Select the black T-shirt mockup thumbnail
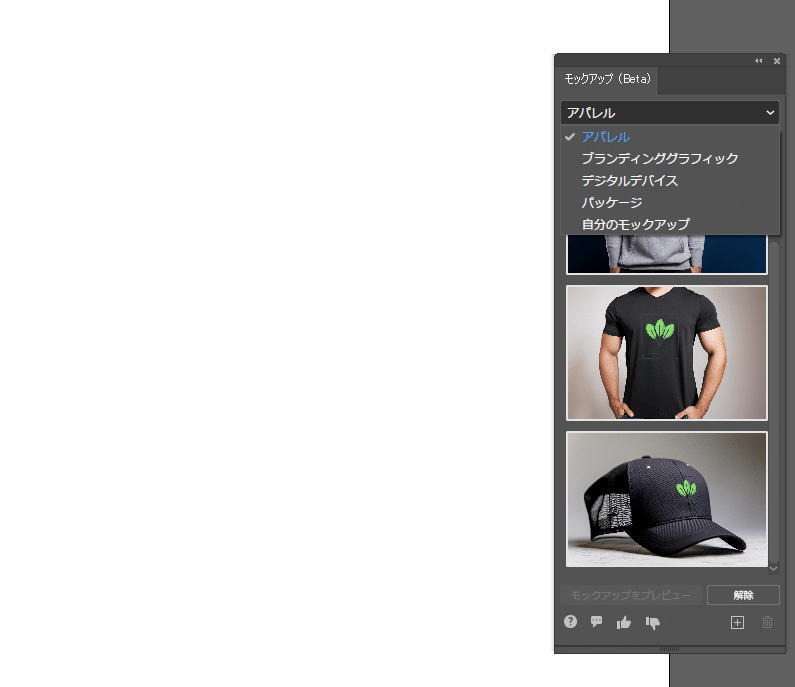 coord(667,353)
